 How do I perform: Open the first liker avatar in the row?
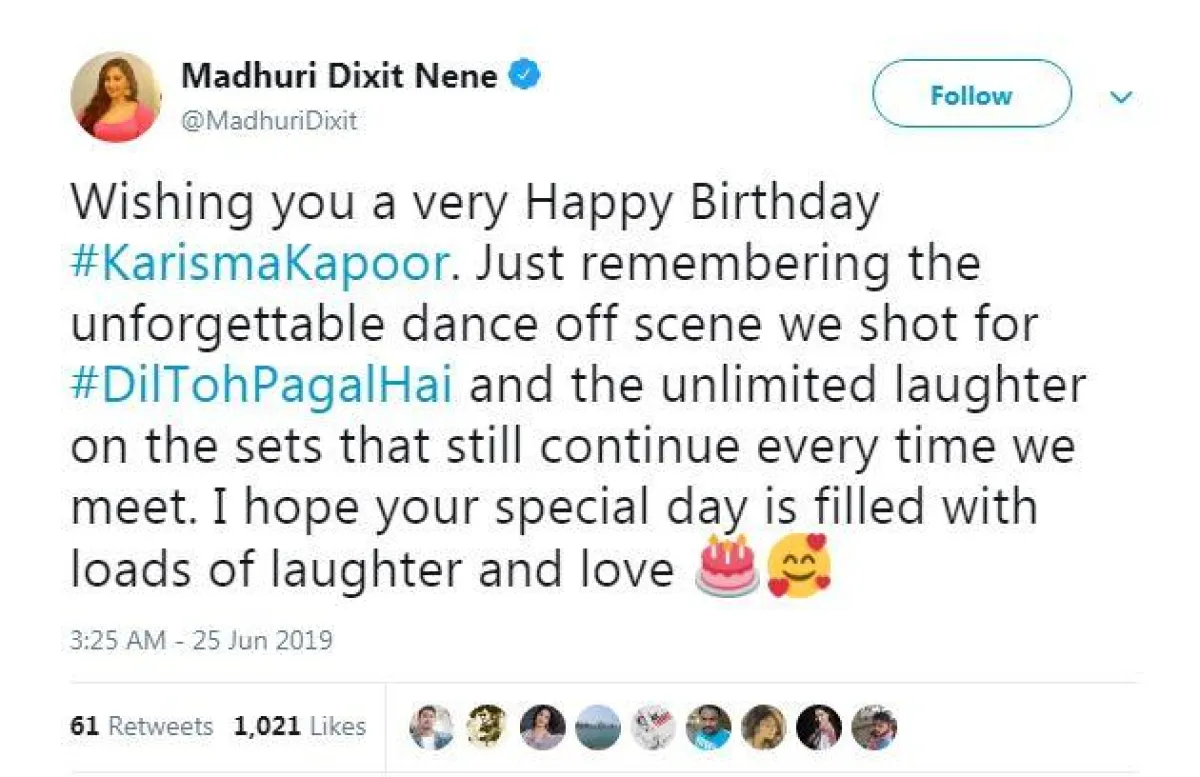coord(432,728)
